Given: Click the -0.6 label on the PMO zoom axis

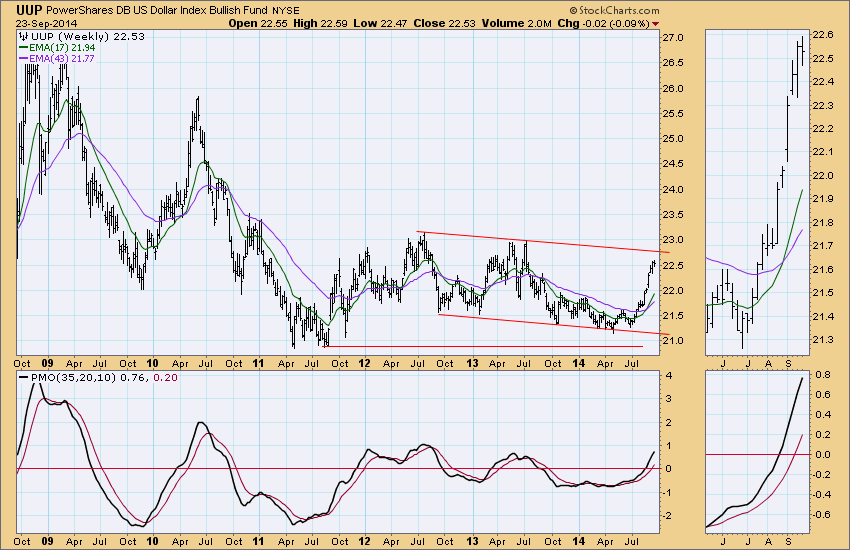Looking at the screenshot, I should click(821, 515).
